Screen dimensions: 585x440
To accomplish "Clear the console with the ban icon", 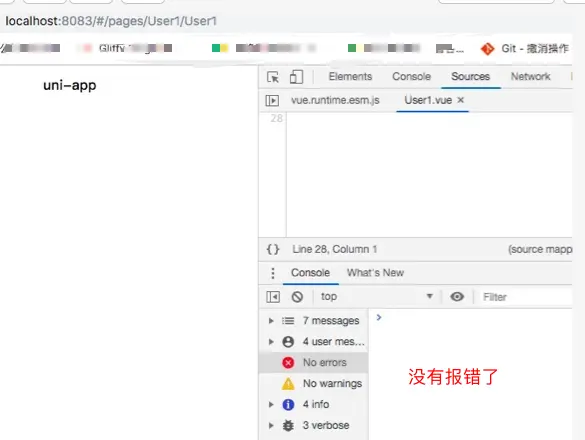I will point(297,297).
